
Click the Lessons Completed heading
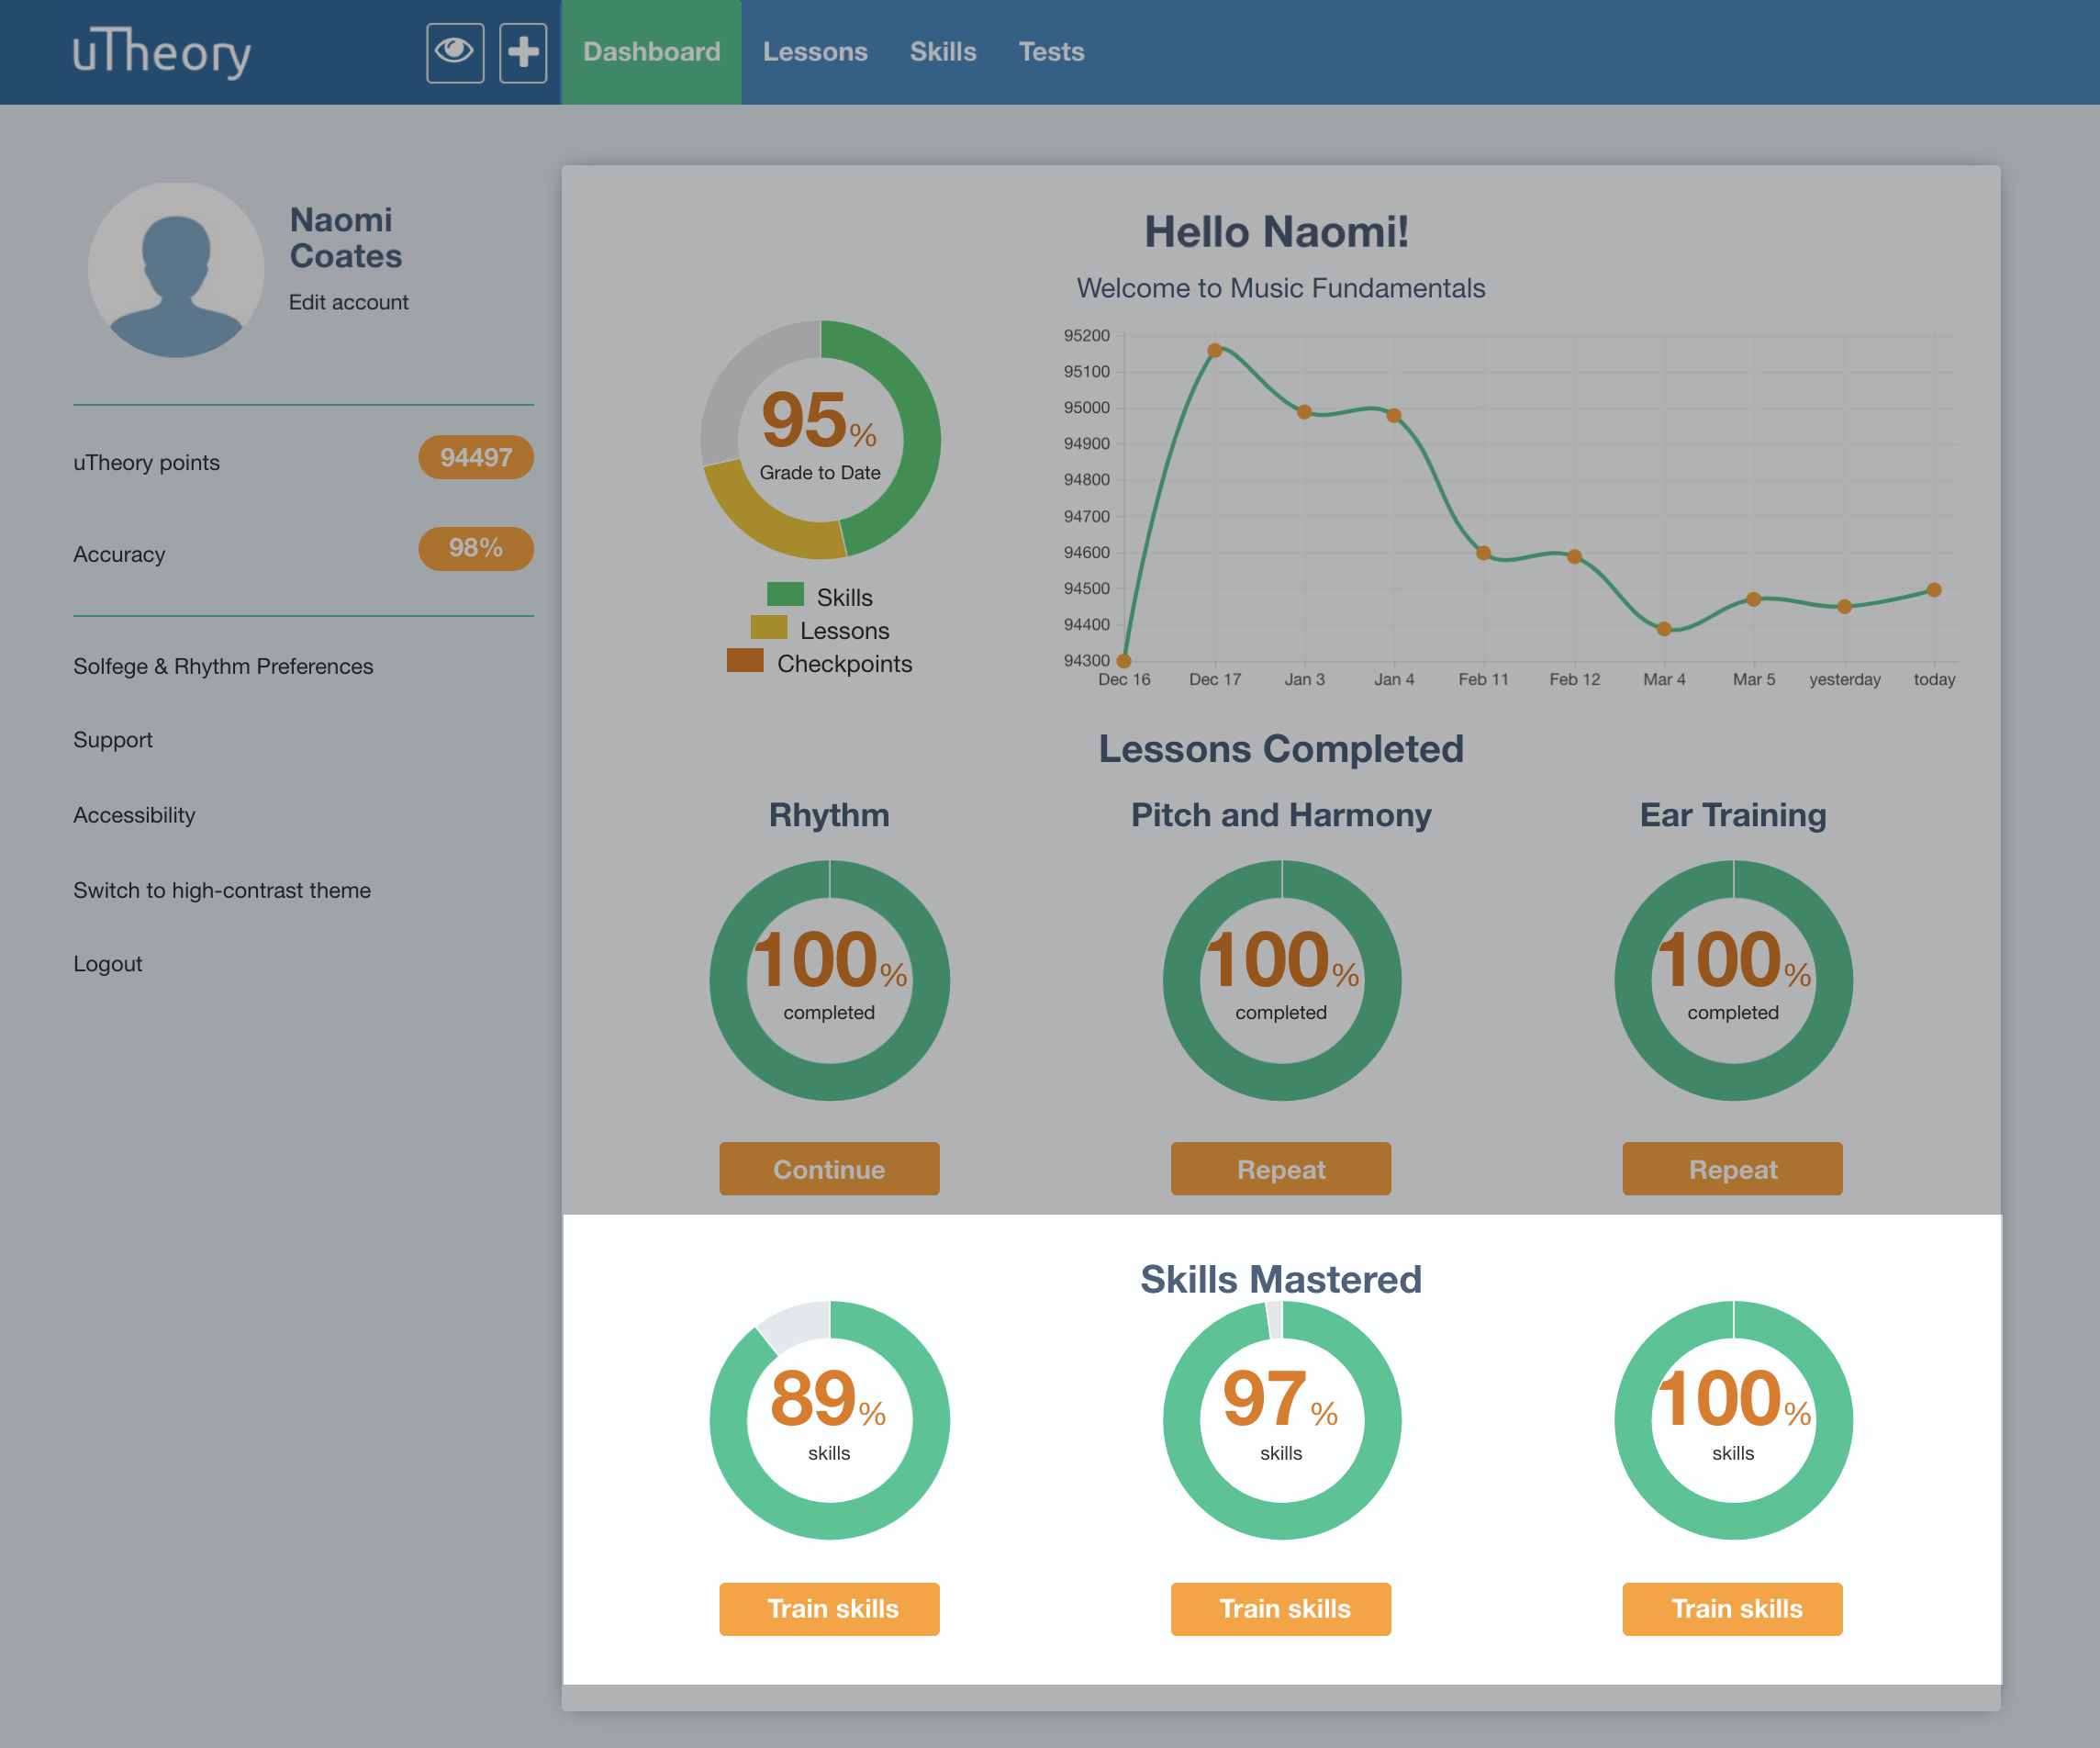click(1281, 749)
